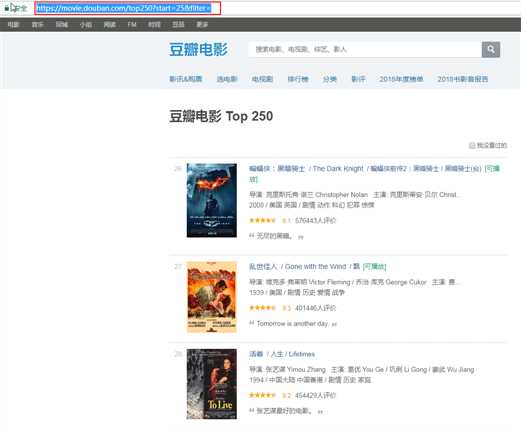Screen dimensions: 521x430
Task: Open Gone with the Wind poster thumbnail
Action: (x=212, y=297)
